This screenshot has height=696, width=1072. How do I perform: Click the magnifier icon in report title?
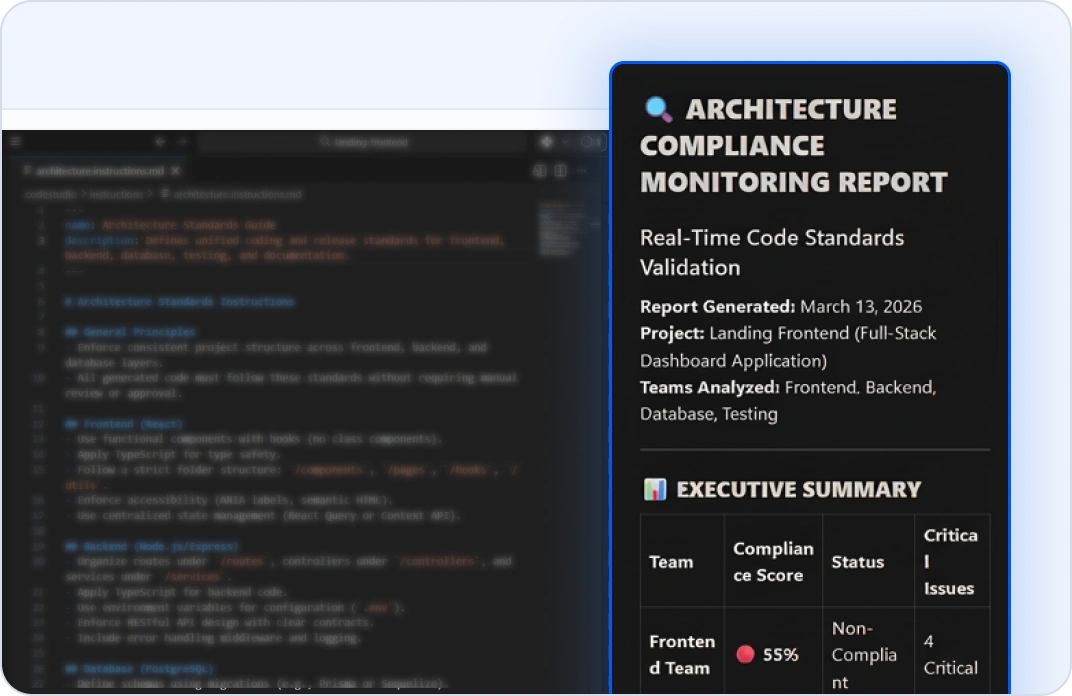[x=657, y=108]
